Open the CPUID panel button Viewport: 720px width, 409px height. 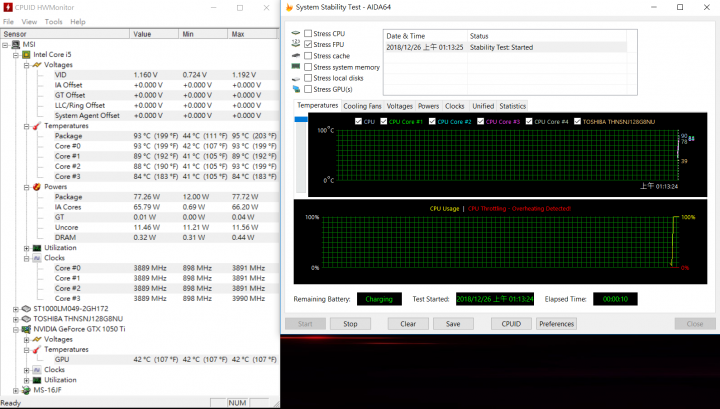coord(511,324)
